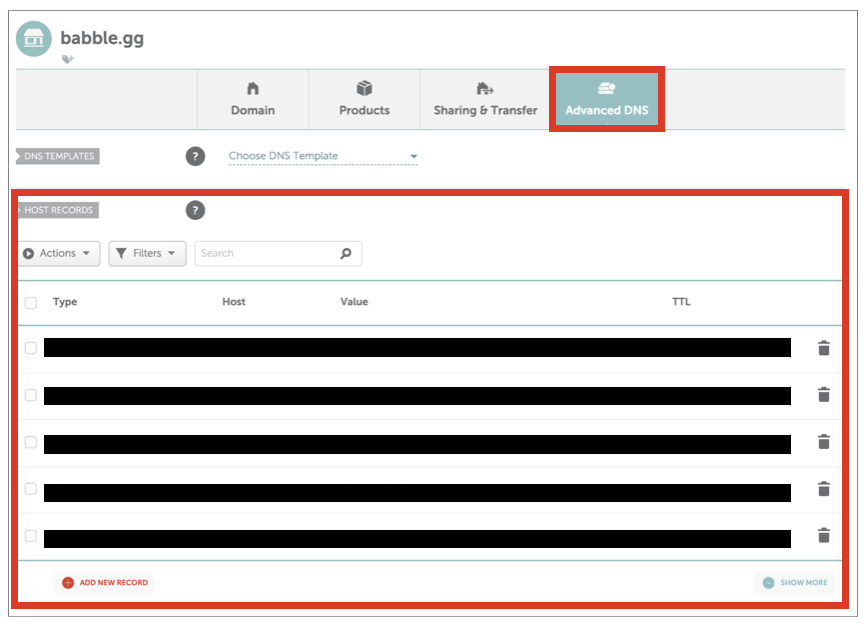This screenshot has width=867, height=628.
Task: Click the HOST RECORDS section label
Action: [58, 211]
